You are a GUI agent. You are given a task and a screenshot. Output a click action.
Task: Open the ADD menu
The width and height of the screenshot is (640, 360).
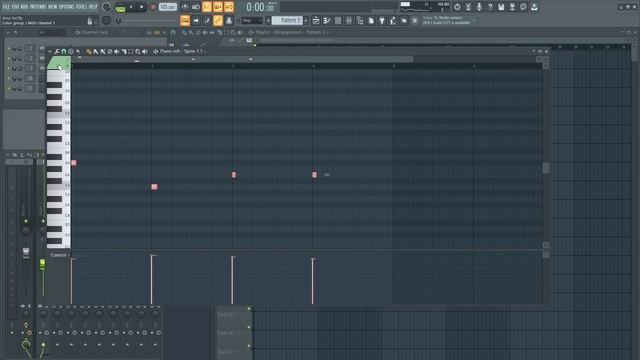click(24, 7)
